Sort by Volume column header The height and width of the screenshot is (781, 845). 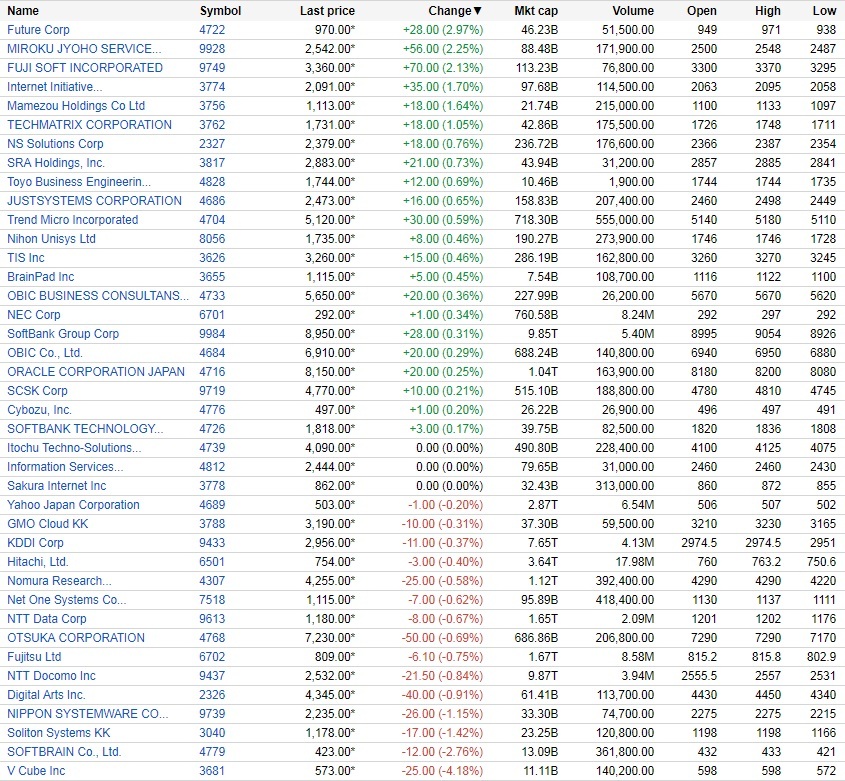633,11
